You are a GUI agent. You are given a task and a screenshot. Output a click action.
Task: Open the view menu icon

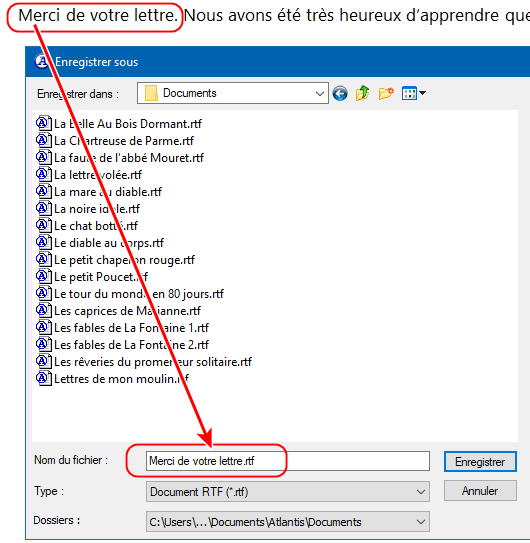click(x=414, y=94)
